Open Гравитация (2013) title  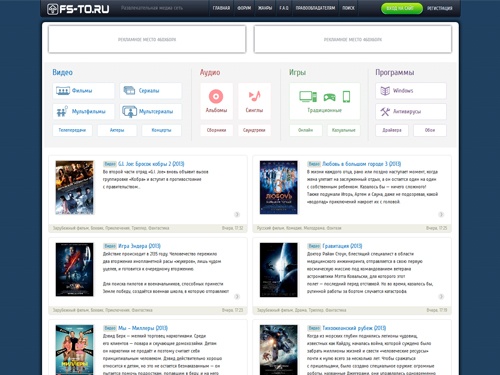pos(342,246)
